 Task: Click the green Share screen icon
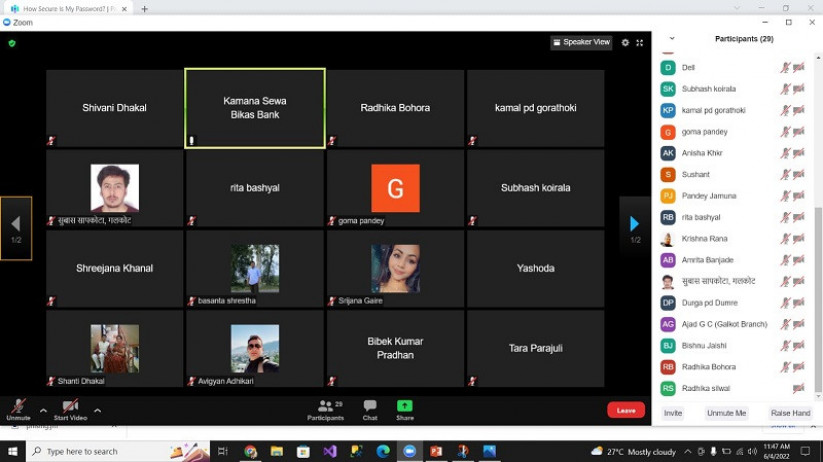coord(405,409)
